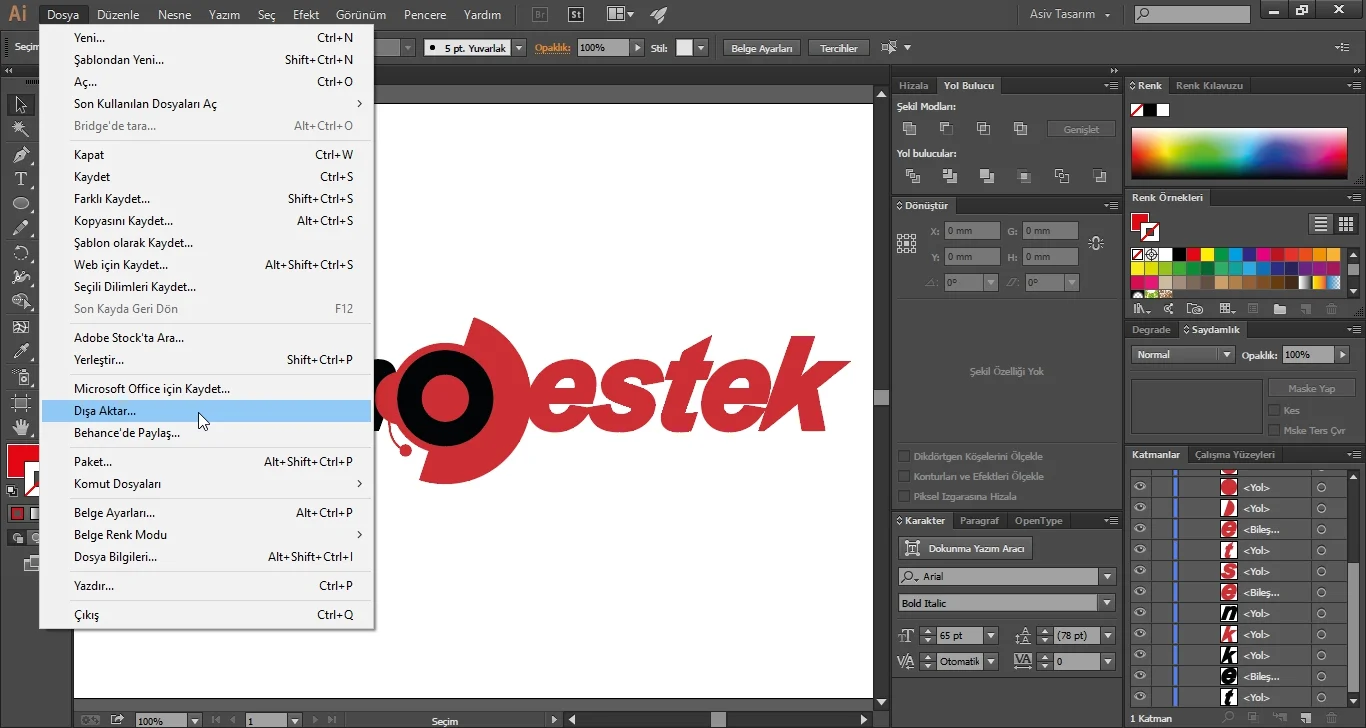Hide the black 'n' <Yol> layer

tap(1139, 613)
